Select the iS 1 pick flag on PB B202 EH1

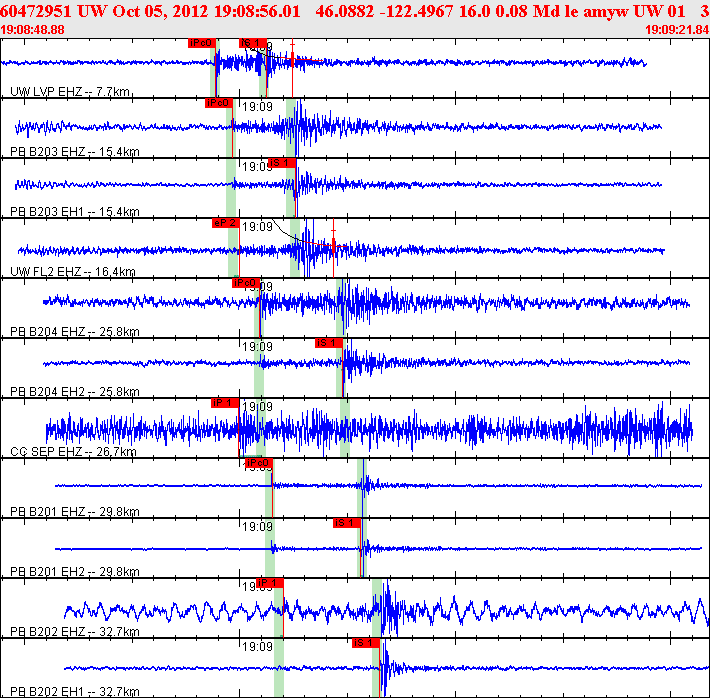tap(366, 643)
